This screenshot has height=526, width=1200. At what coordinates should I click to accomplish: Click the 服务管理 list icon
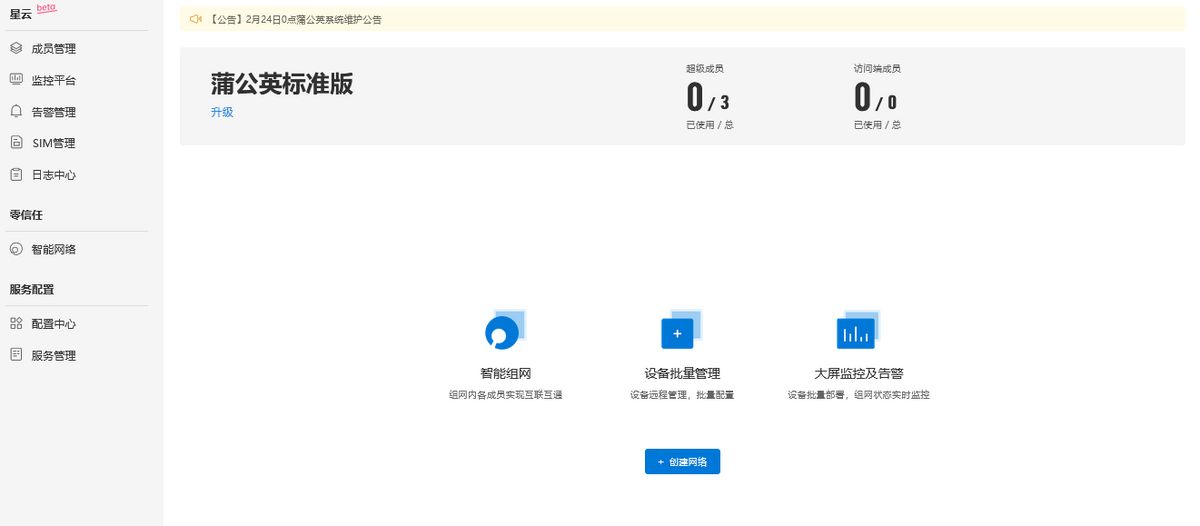tap(16, 355)
